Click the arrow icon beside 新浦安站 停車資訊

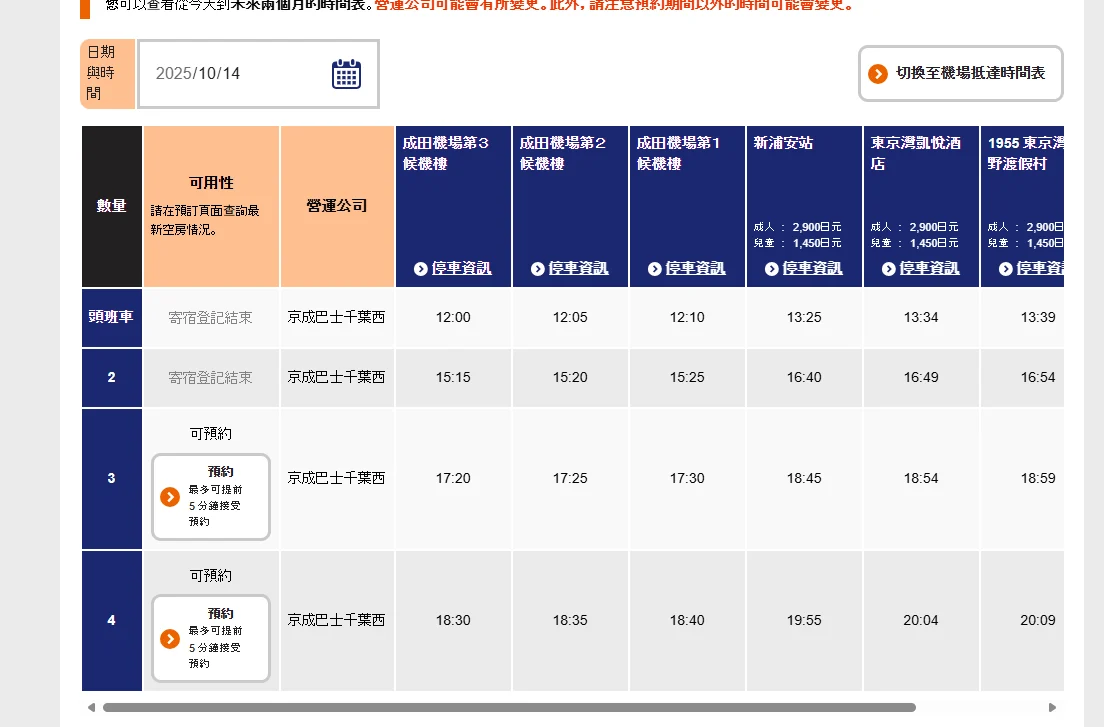[x=771, y=269]
